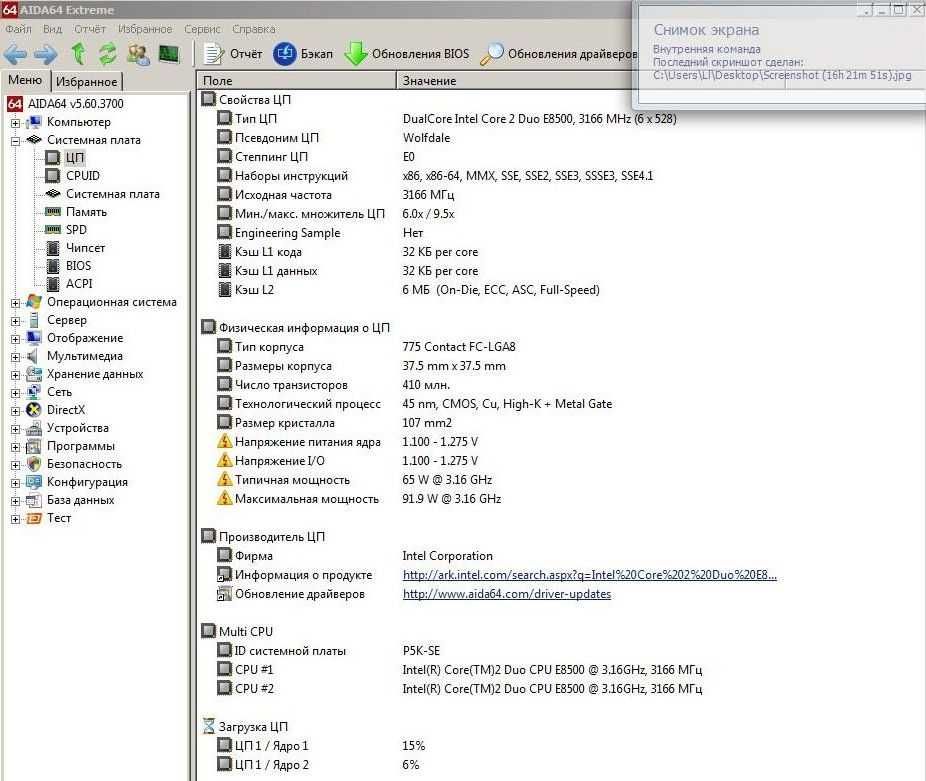
Task: Expand the Операционная система node
Action: pyautogui.click(x=15, y=303)
